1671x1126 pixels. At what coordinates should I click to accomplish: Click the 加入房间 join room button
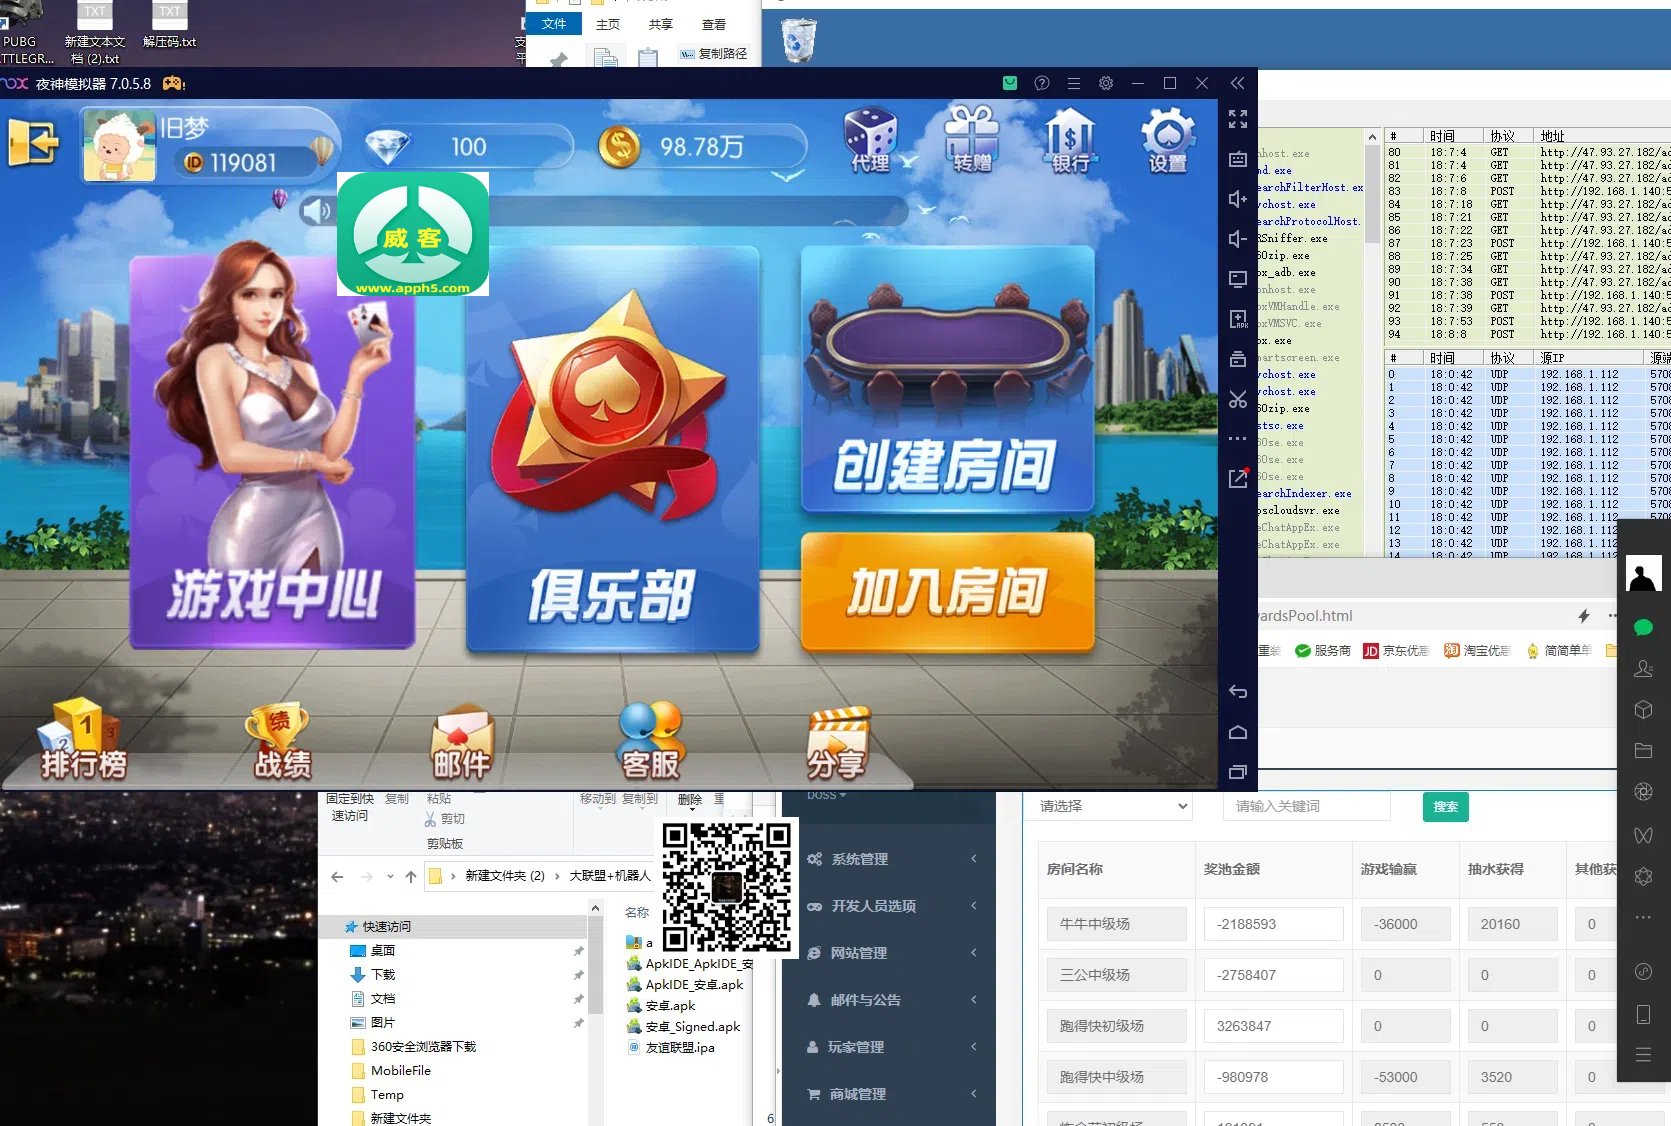(947, 592)
